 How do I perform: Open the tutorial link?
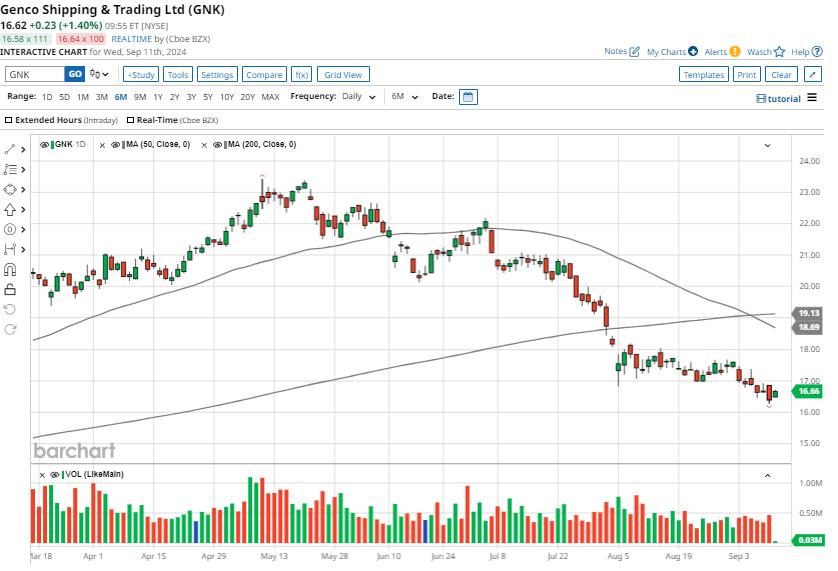tap(779, 98)
